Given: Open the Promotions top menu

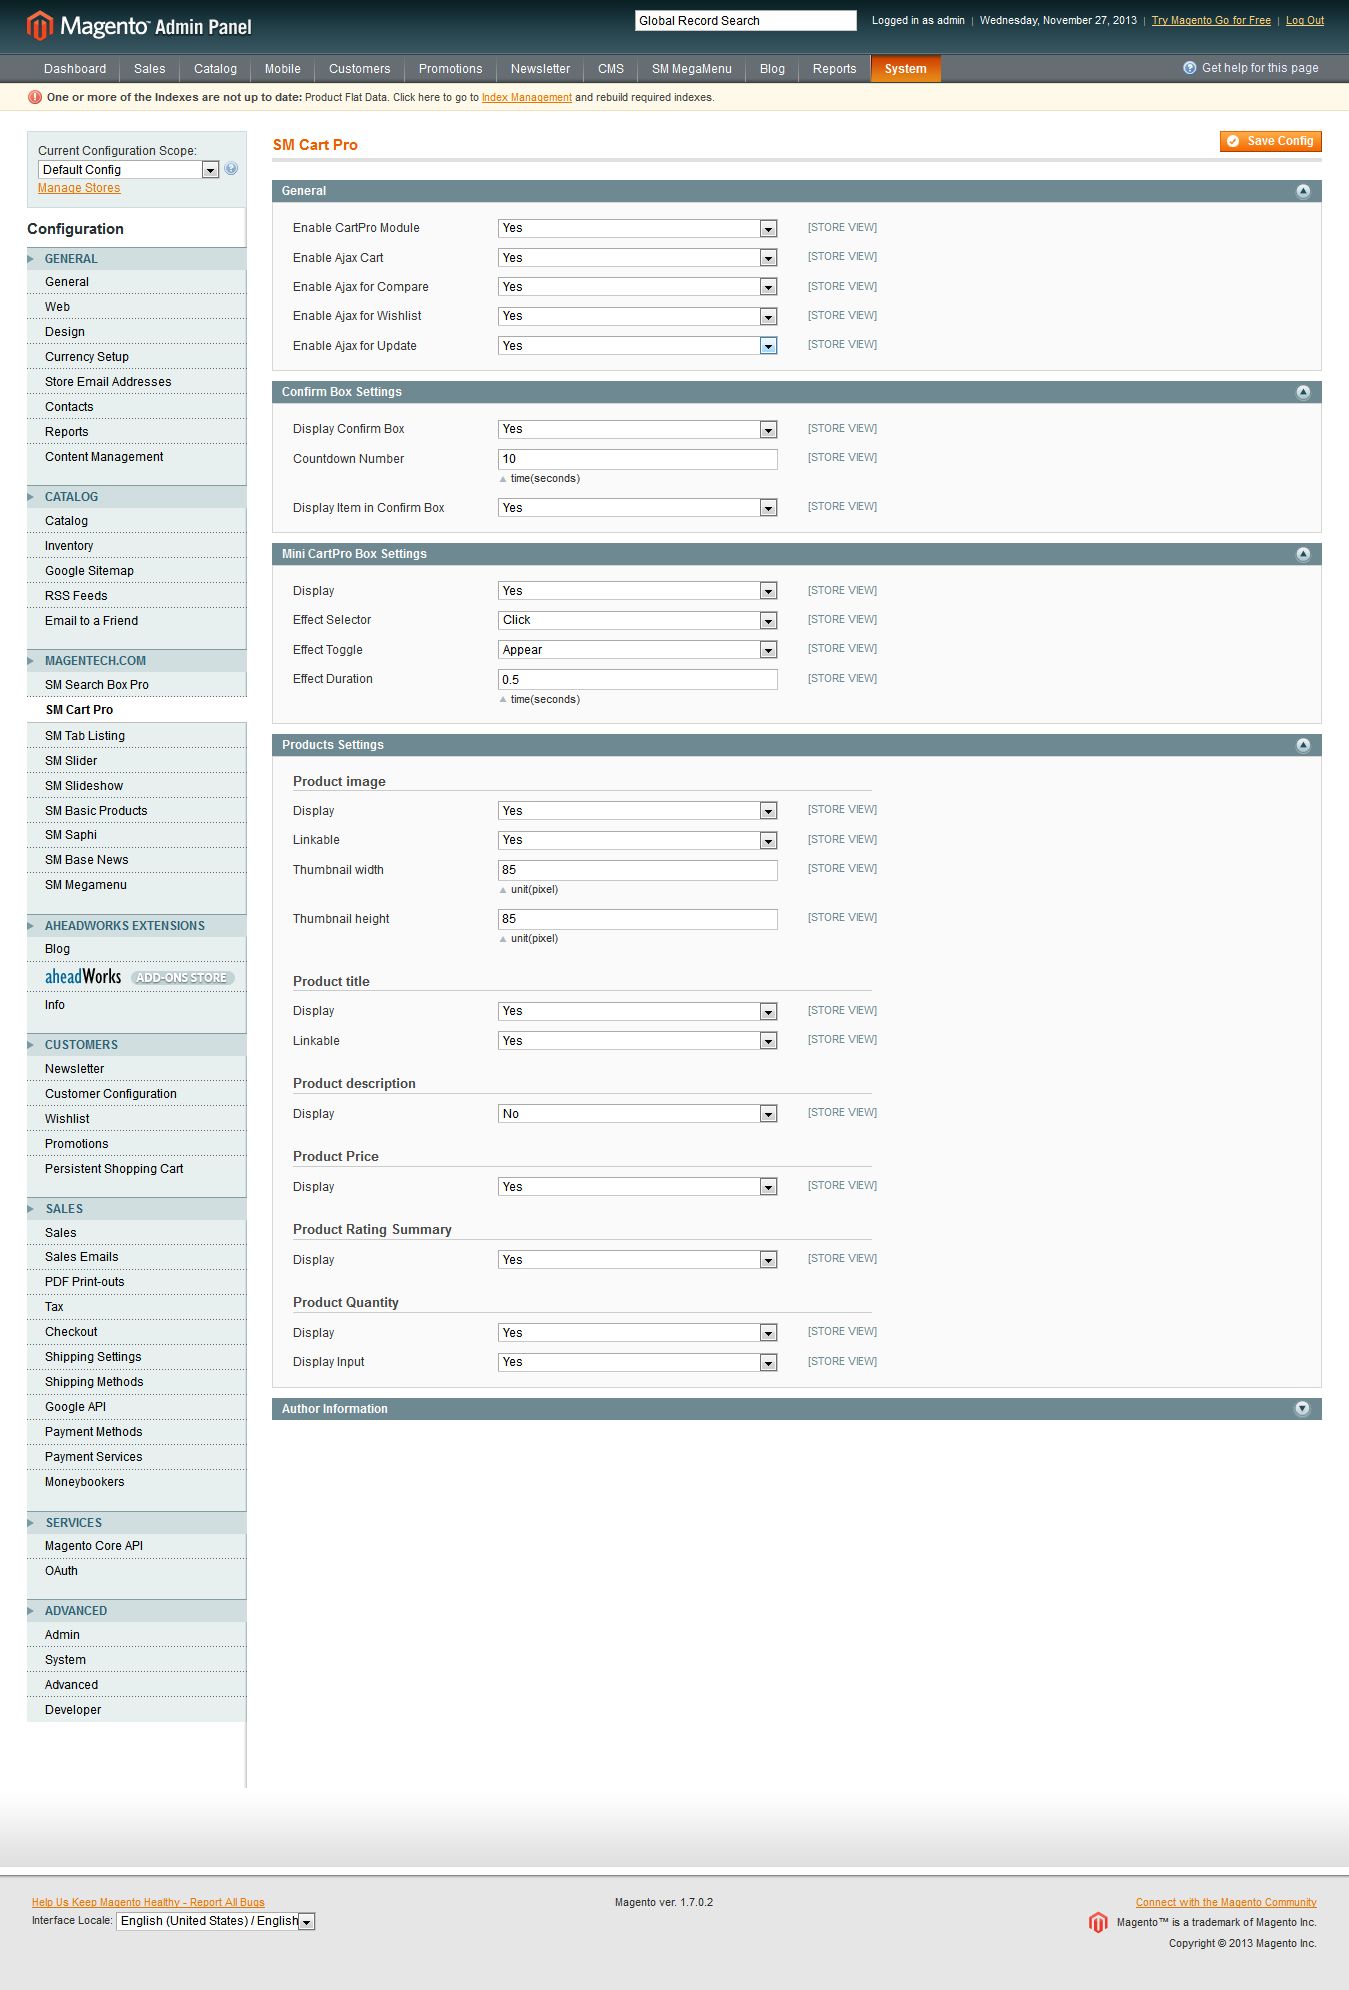Looking at the screenshot, I should click(450, 69).
